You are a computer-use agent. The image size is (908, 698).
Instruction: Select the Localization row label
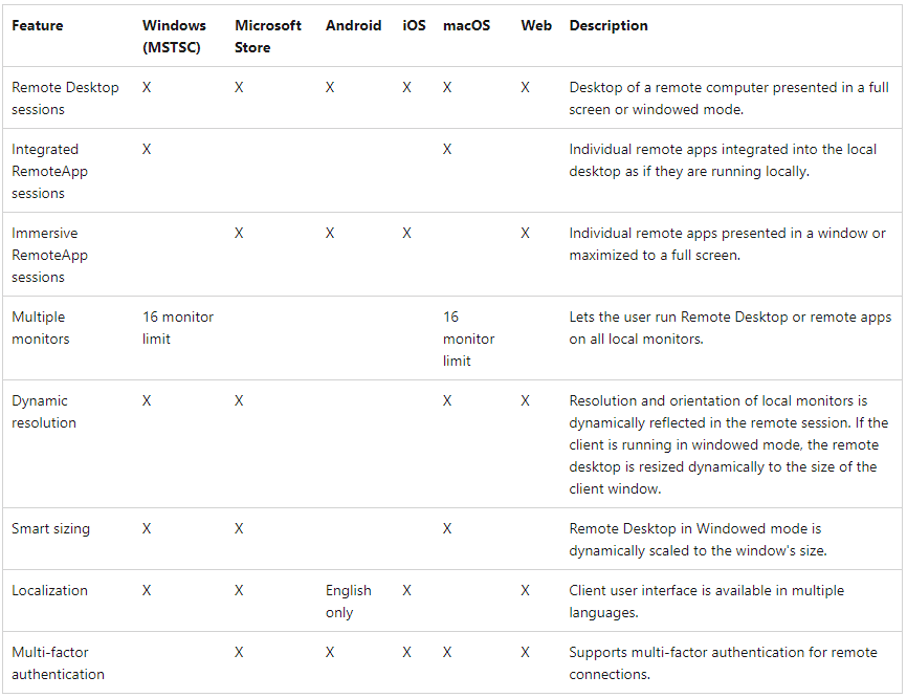[49, 591]
